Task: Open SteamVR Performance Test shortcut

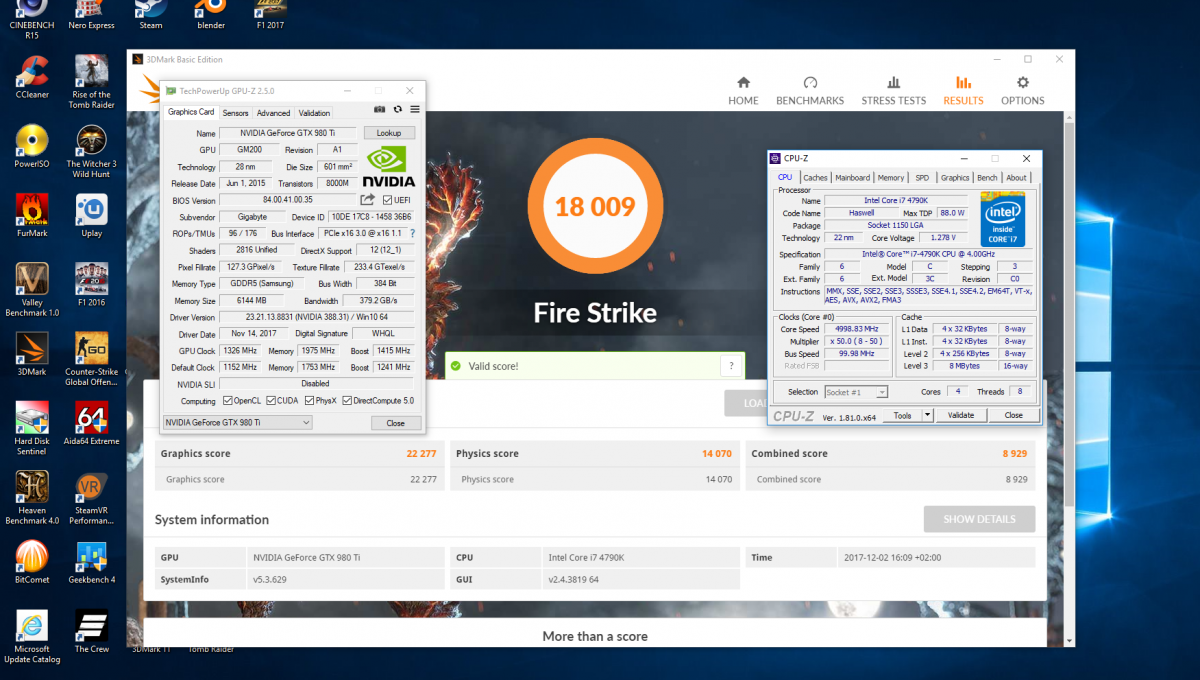Action: (x=92, y=498)
